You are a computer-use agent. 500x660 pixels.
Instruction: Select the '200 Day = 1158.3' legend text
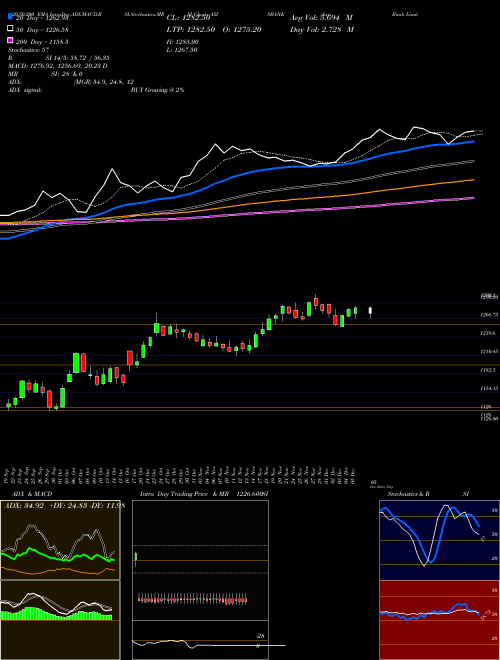[x=43, y=42]
